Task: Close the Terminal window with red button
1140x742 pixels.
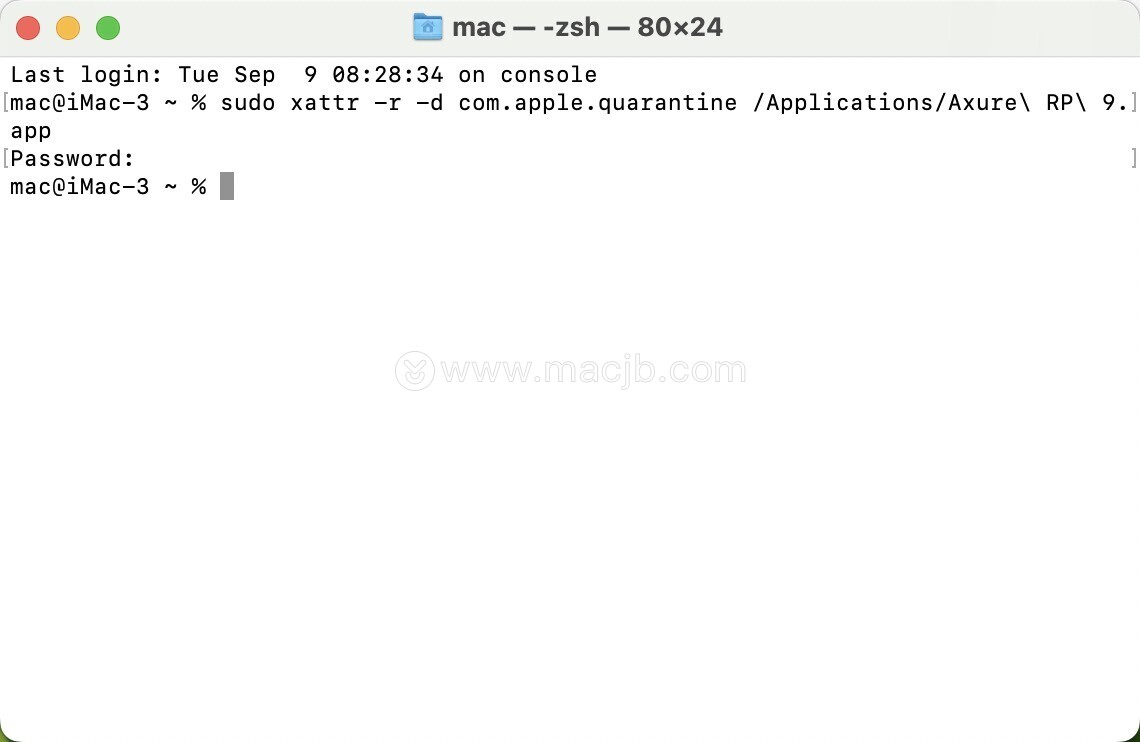Action: (x=28, y=28)
